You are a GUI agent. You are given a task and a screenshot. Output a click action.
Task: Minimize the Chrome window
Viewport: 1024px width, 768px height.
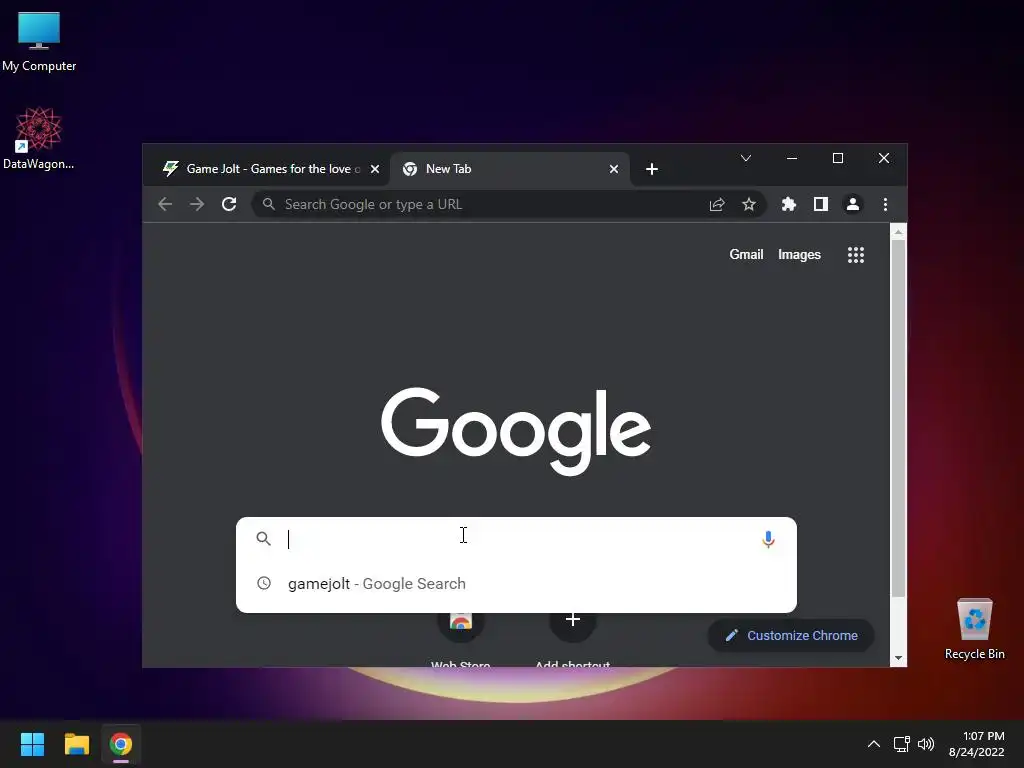(x=792, y=159)
